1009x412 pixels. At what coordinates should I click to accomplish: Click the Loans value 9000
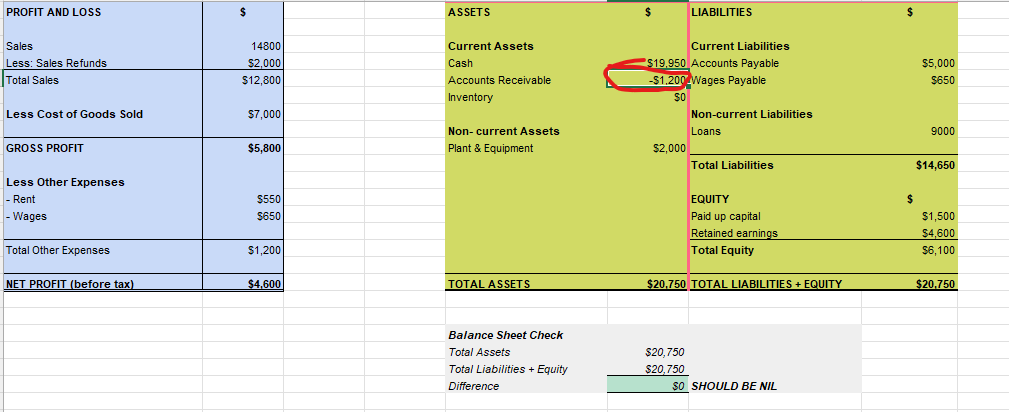[x=943, y=131]
